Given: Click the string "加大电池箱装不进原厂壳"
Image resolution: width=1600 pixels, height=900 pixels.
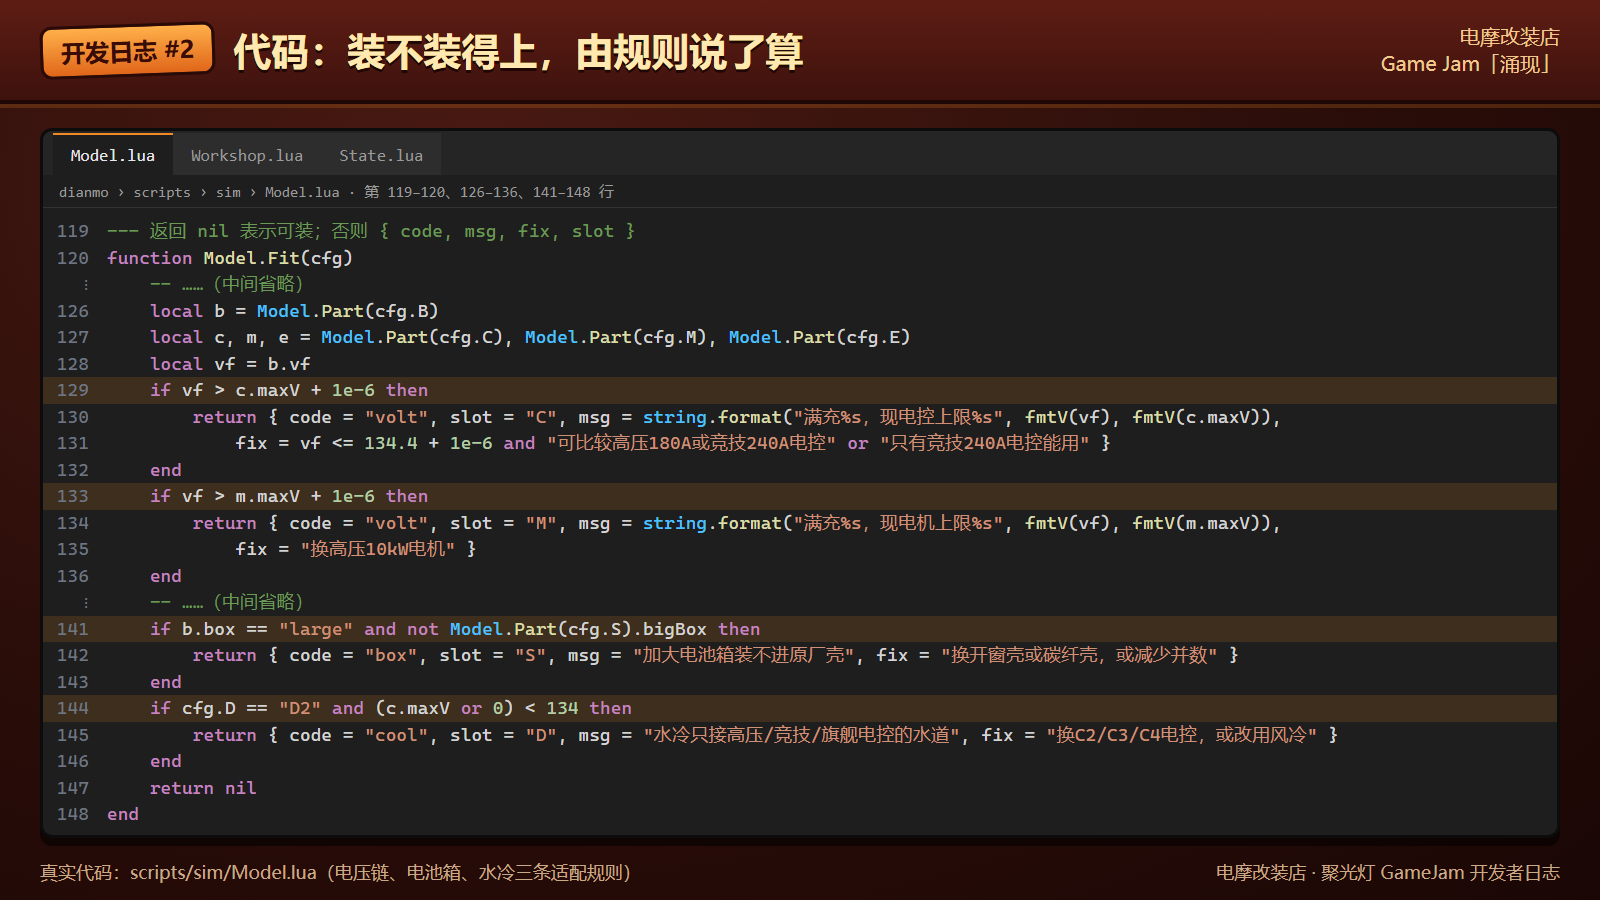Looking at the screenshot, I should pos(744,655).
